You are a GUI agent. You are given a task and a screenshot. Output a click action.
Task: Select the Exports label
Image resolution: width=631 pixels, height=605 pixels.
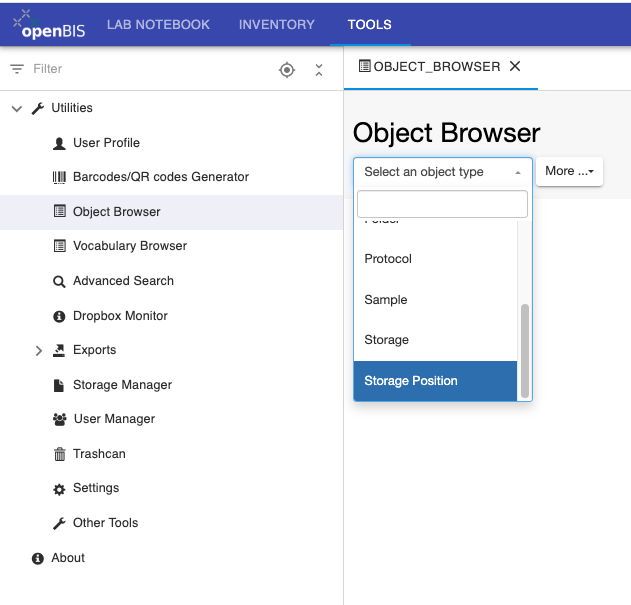95,350
